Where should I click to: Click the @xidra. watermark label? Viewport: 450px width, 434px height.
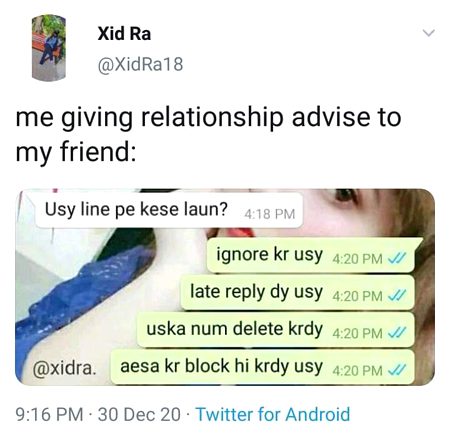(x=64, y=368)
